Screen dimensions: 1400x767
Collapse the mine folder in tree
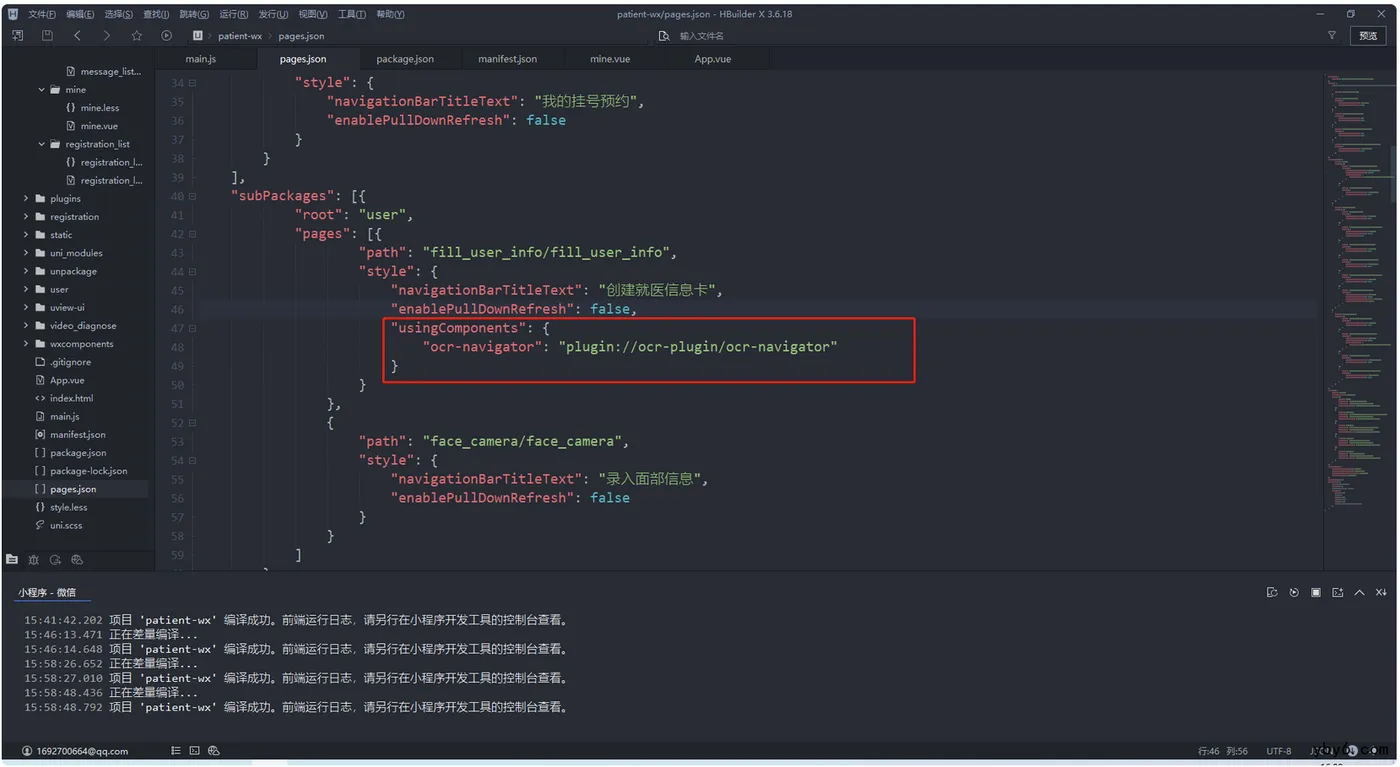click(x=42, y=90)
